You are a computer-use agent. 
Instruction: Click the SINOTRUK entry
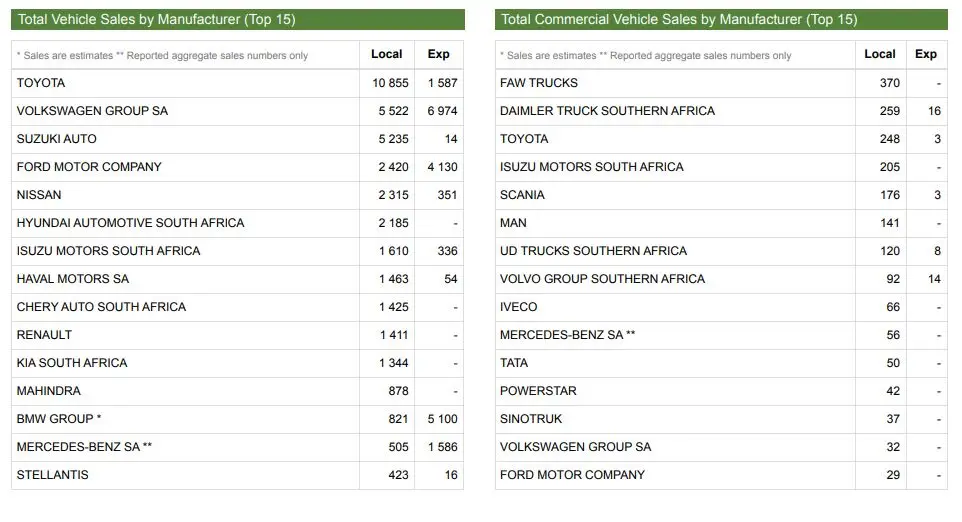[x=531, y=419]
